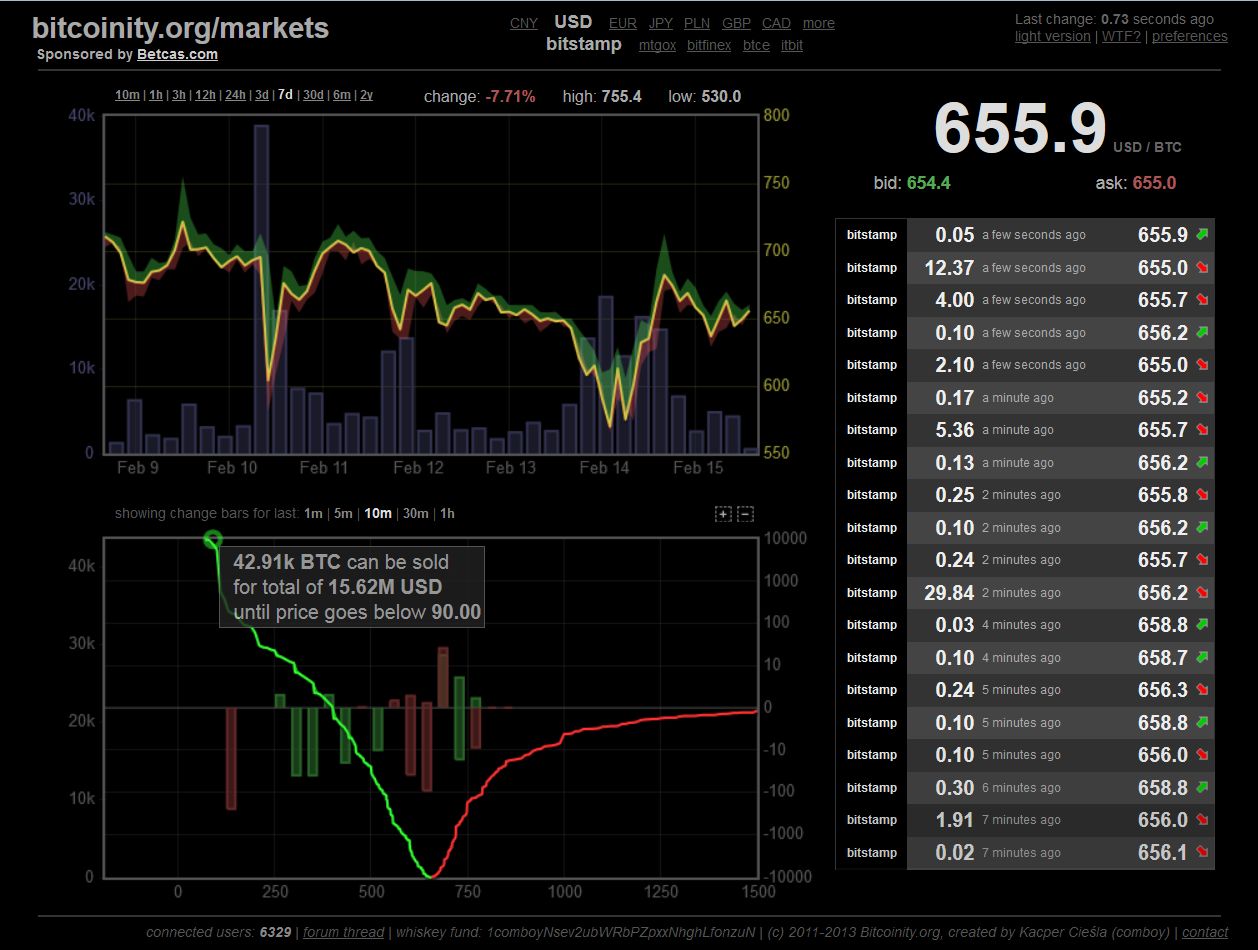
Task: Choose PLN currency
Action: 697,23
